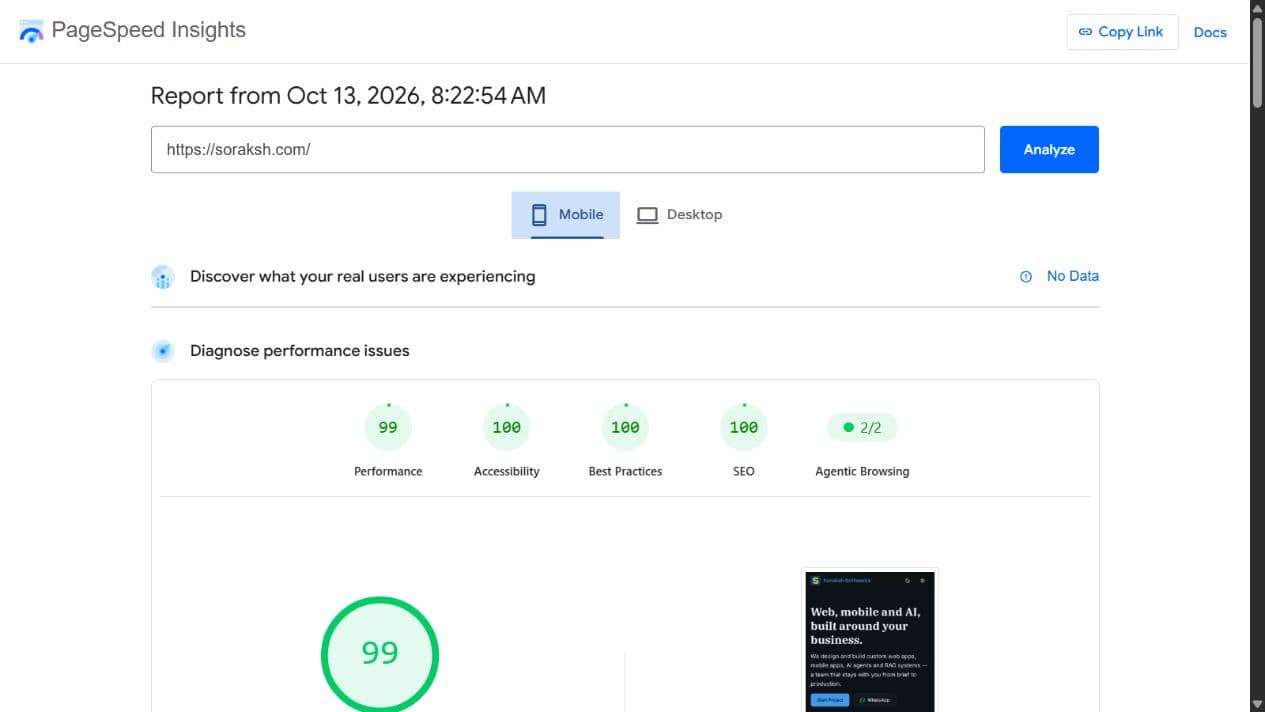Click the 'Accessibility' label text

(506, 471)
